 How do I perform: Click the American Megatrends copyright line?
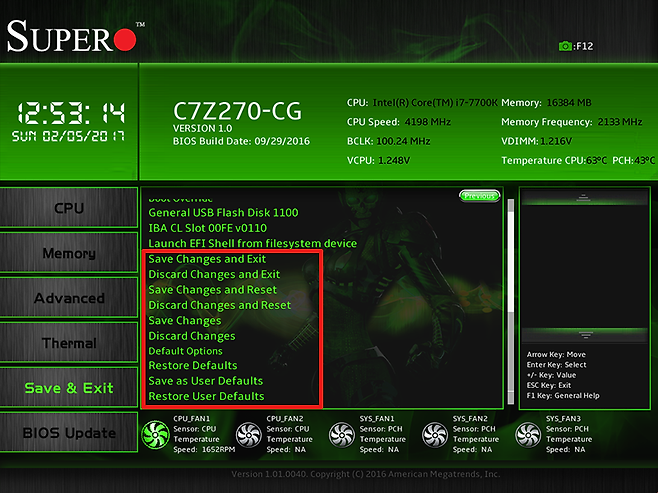point(366,474)
